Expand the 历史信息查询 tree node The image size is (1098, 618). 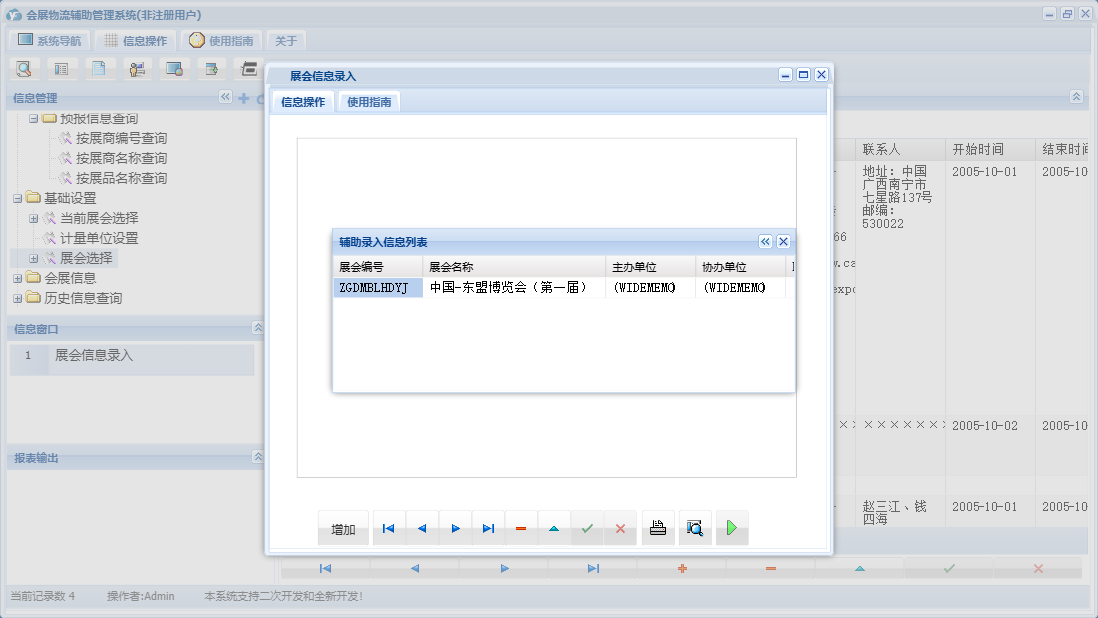click(x=18, y=299)
